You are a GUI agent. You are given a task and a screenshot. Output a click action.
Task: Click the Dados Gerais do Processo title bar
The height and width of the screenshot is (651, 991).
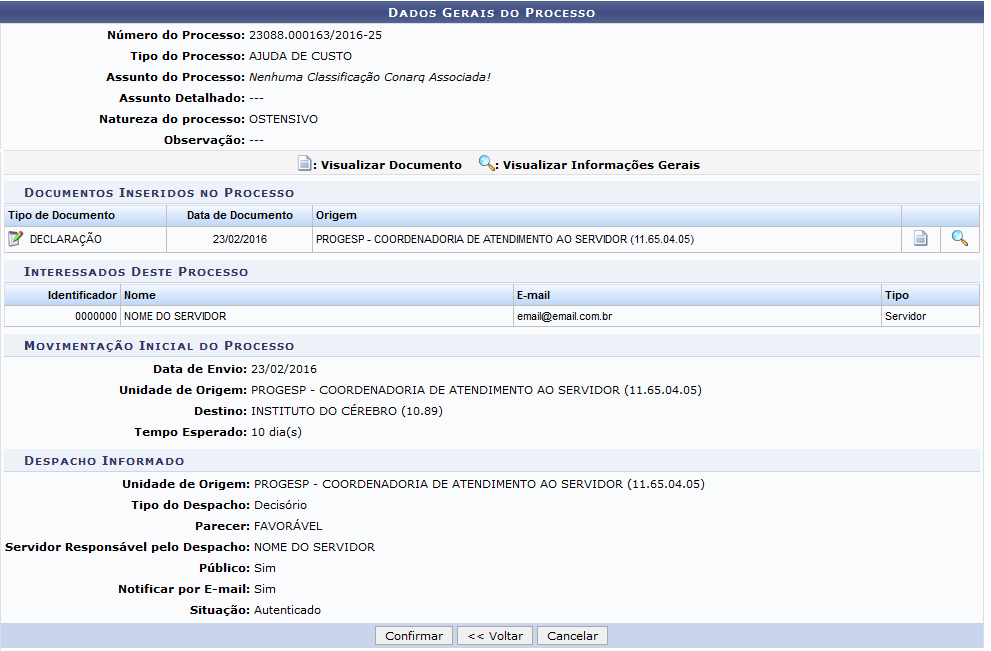pyautogui.click(x=491, y=12)
